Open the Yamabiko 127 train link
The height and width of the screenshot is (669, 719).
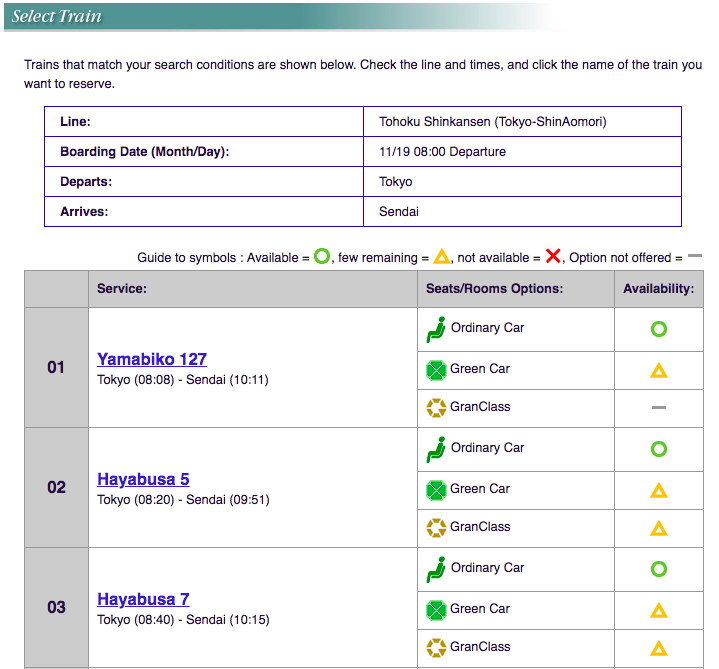coord(152,359)
